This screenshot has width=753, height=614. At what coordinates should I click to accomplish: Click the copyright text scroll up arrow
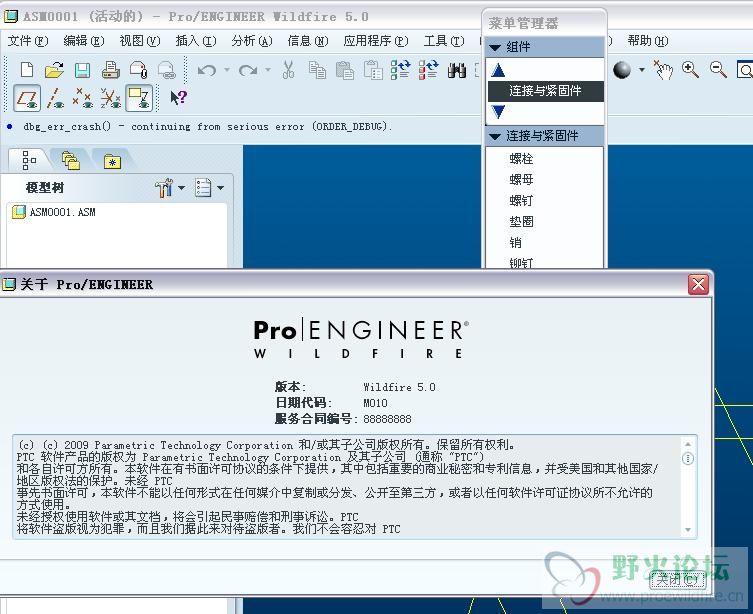(688, 444)
